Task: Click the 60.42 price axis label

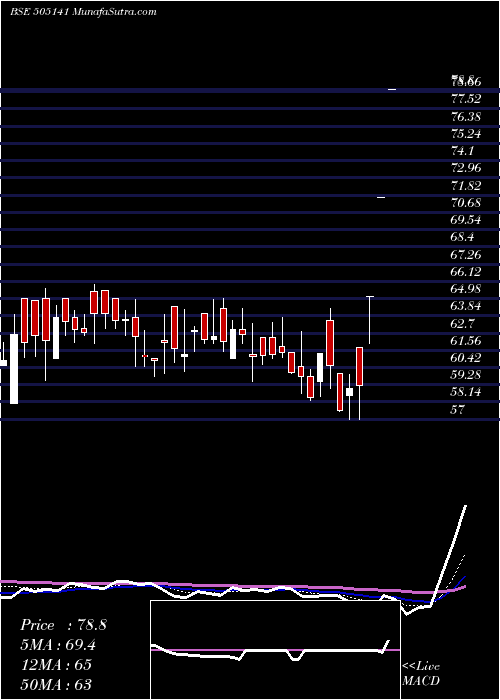Action: tap(467, 358)
